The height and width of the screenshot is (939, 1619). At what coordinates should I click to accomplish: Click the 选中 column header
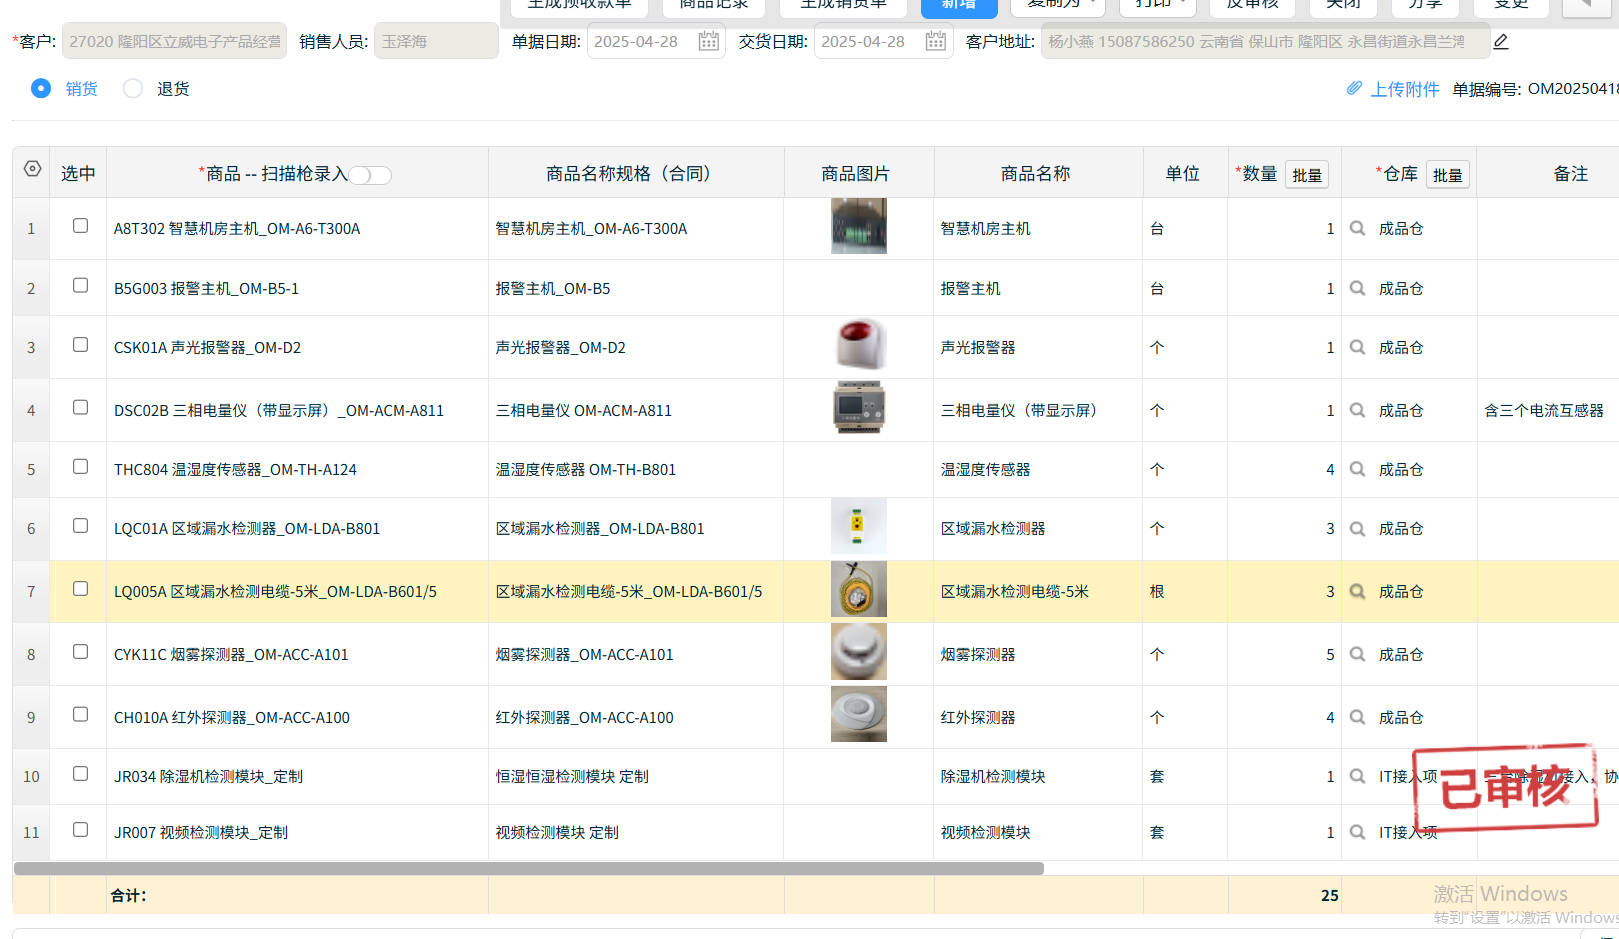pyautogui.click(x=78, y=174)
